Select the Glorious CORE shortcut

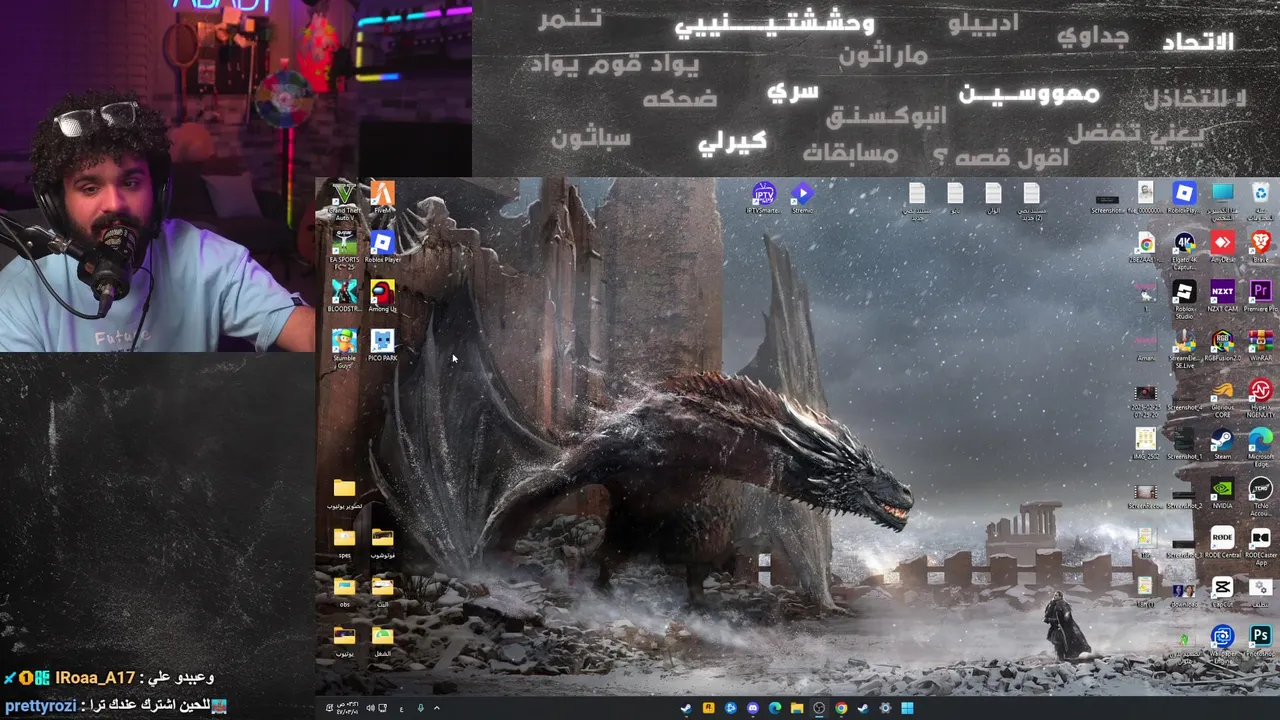[x=1222, y=398]
